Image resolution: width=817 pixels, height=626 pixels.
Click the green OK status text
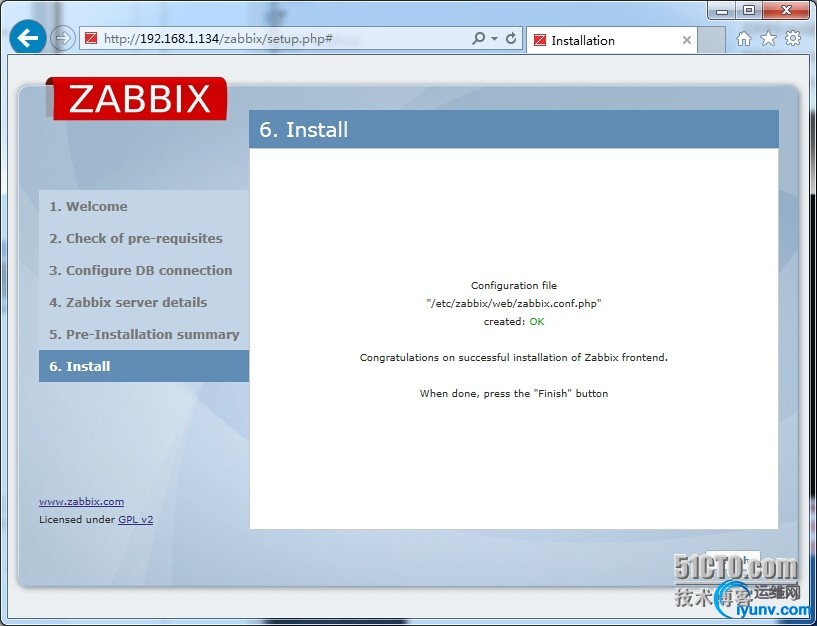coord(537,322)
